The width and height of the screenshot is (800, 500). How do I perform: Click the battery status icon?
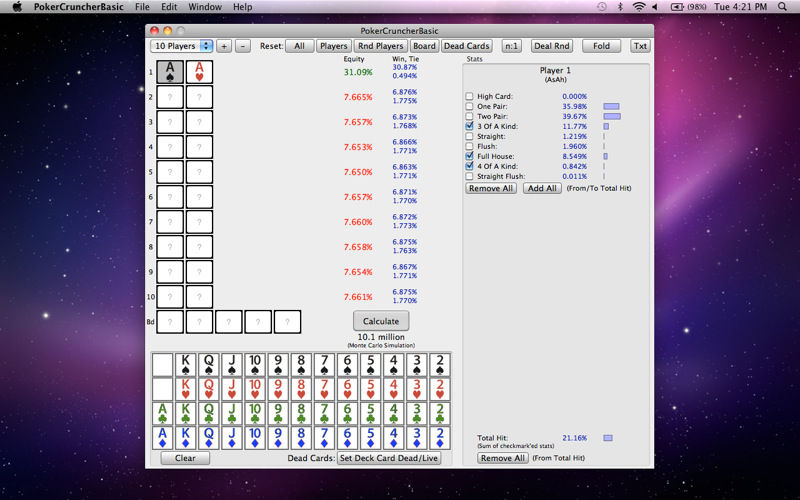(677, 7)
